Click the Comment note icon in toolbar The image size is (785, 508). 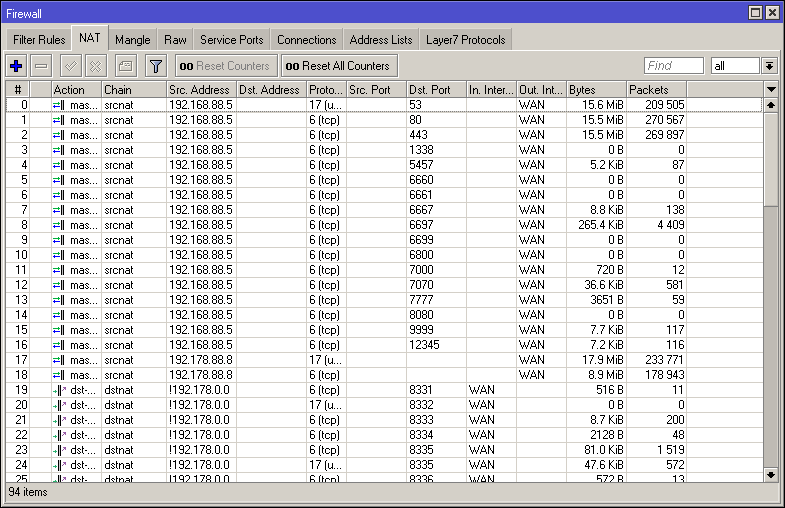tap(125, 66)
